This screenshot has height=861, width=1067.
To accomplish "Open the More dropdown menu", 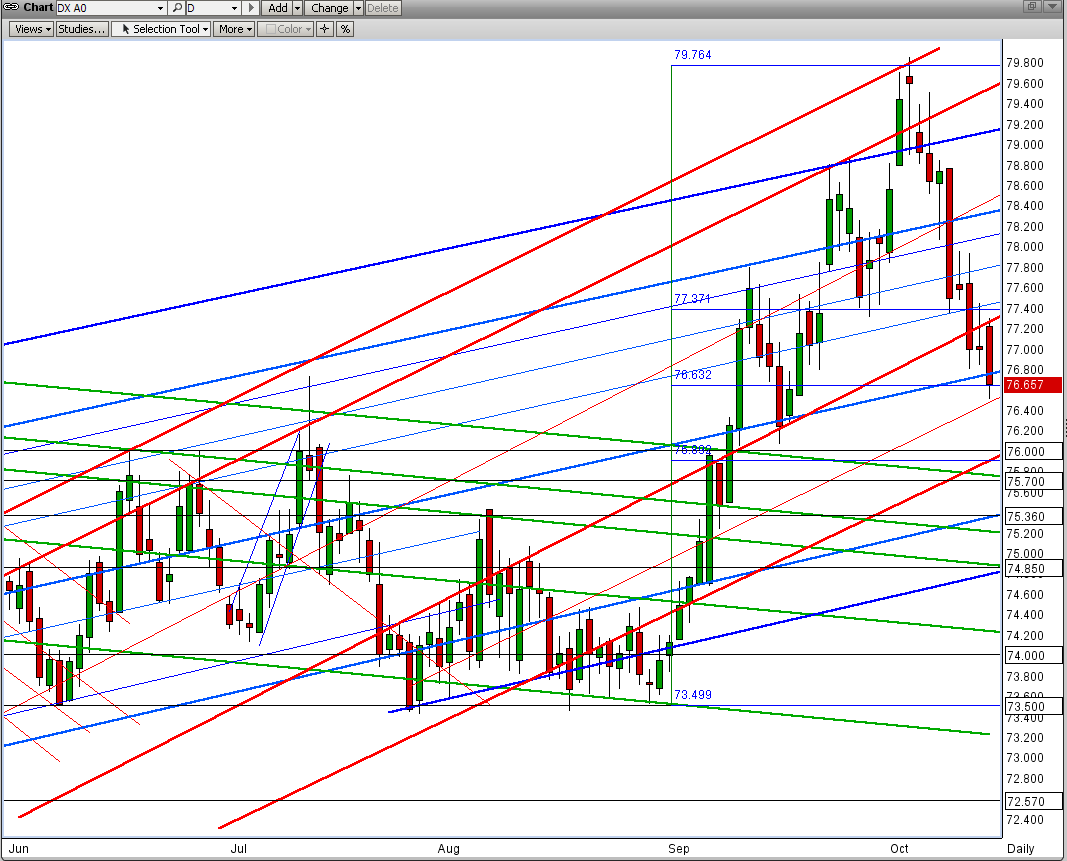I will tap(234, 29).
